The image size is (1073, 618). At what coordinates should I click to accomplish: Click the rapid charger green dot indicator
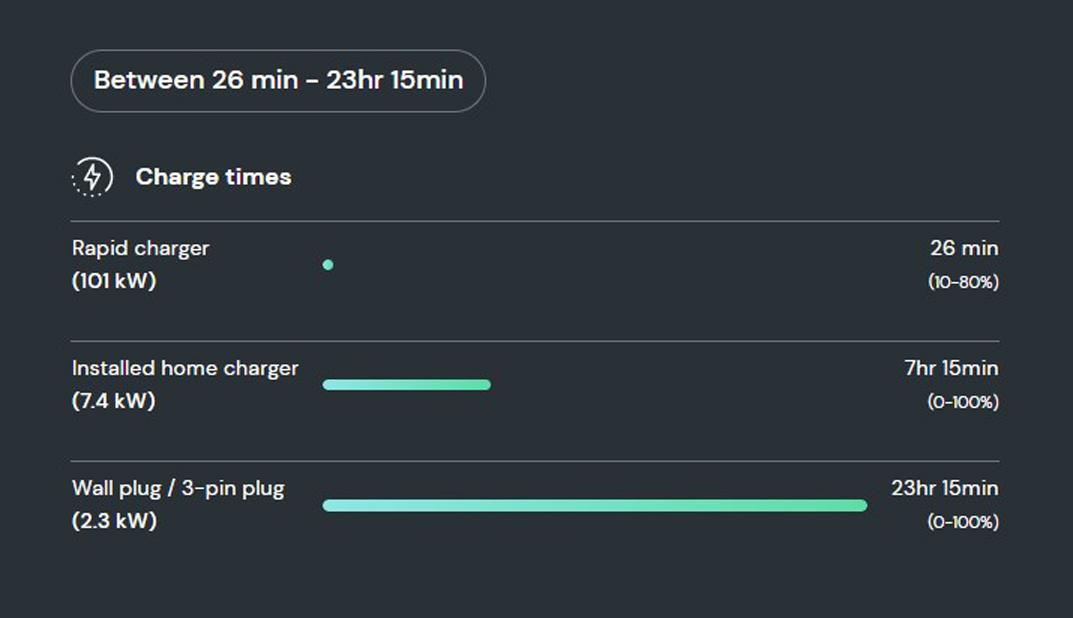pyautogui.click(x=328, y=265)
